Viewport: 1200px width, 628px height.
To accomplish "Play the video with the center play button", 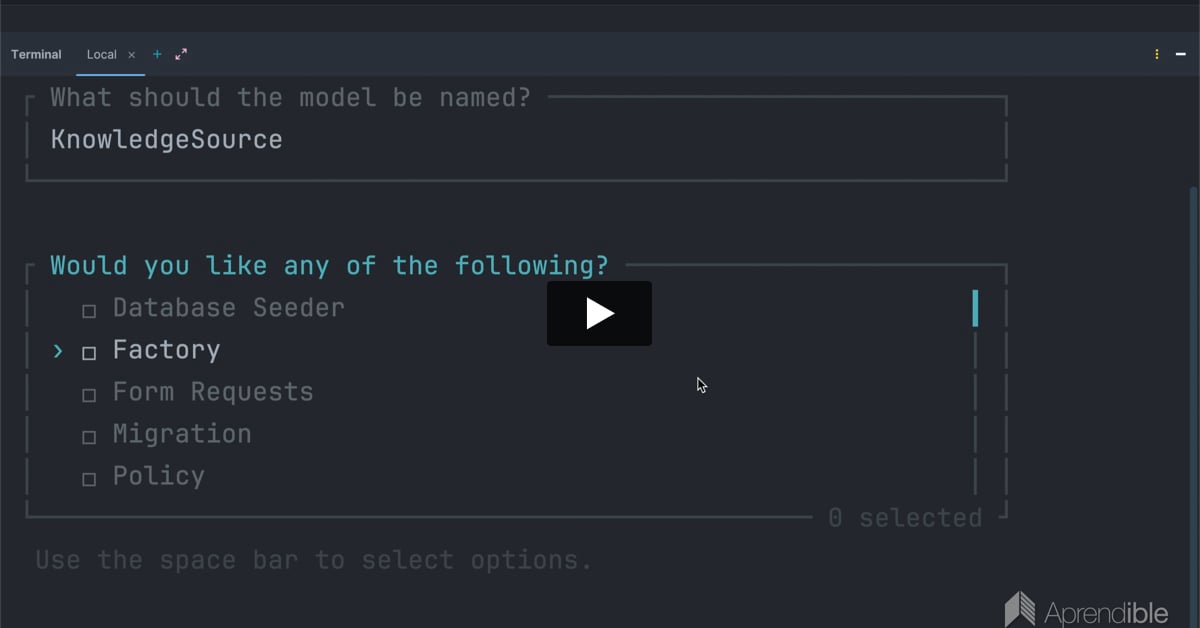I will pos(599,313).
